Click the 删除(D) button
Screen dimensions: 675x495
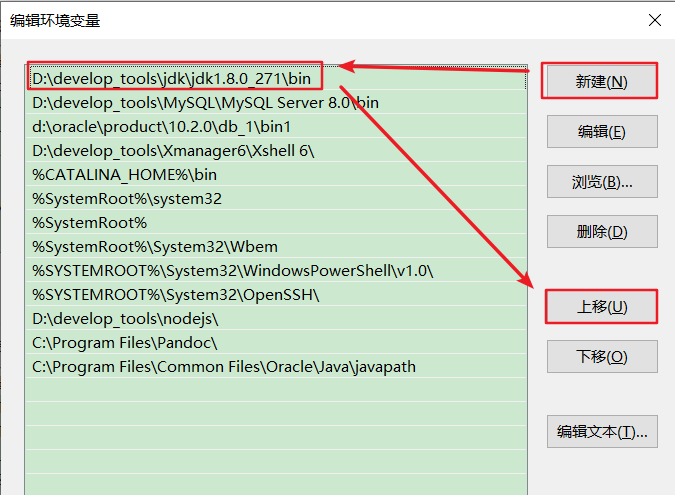(602, 232)
